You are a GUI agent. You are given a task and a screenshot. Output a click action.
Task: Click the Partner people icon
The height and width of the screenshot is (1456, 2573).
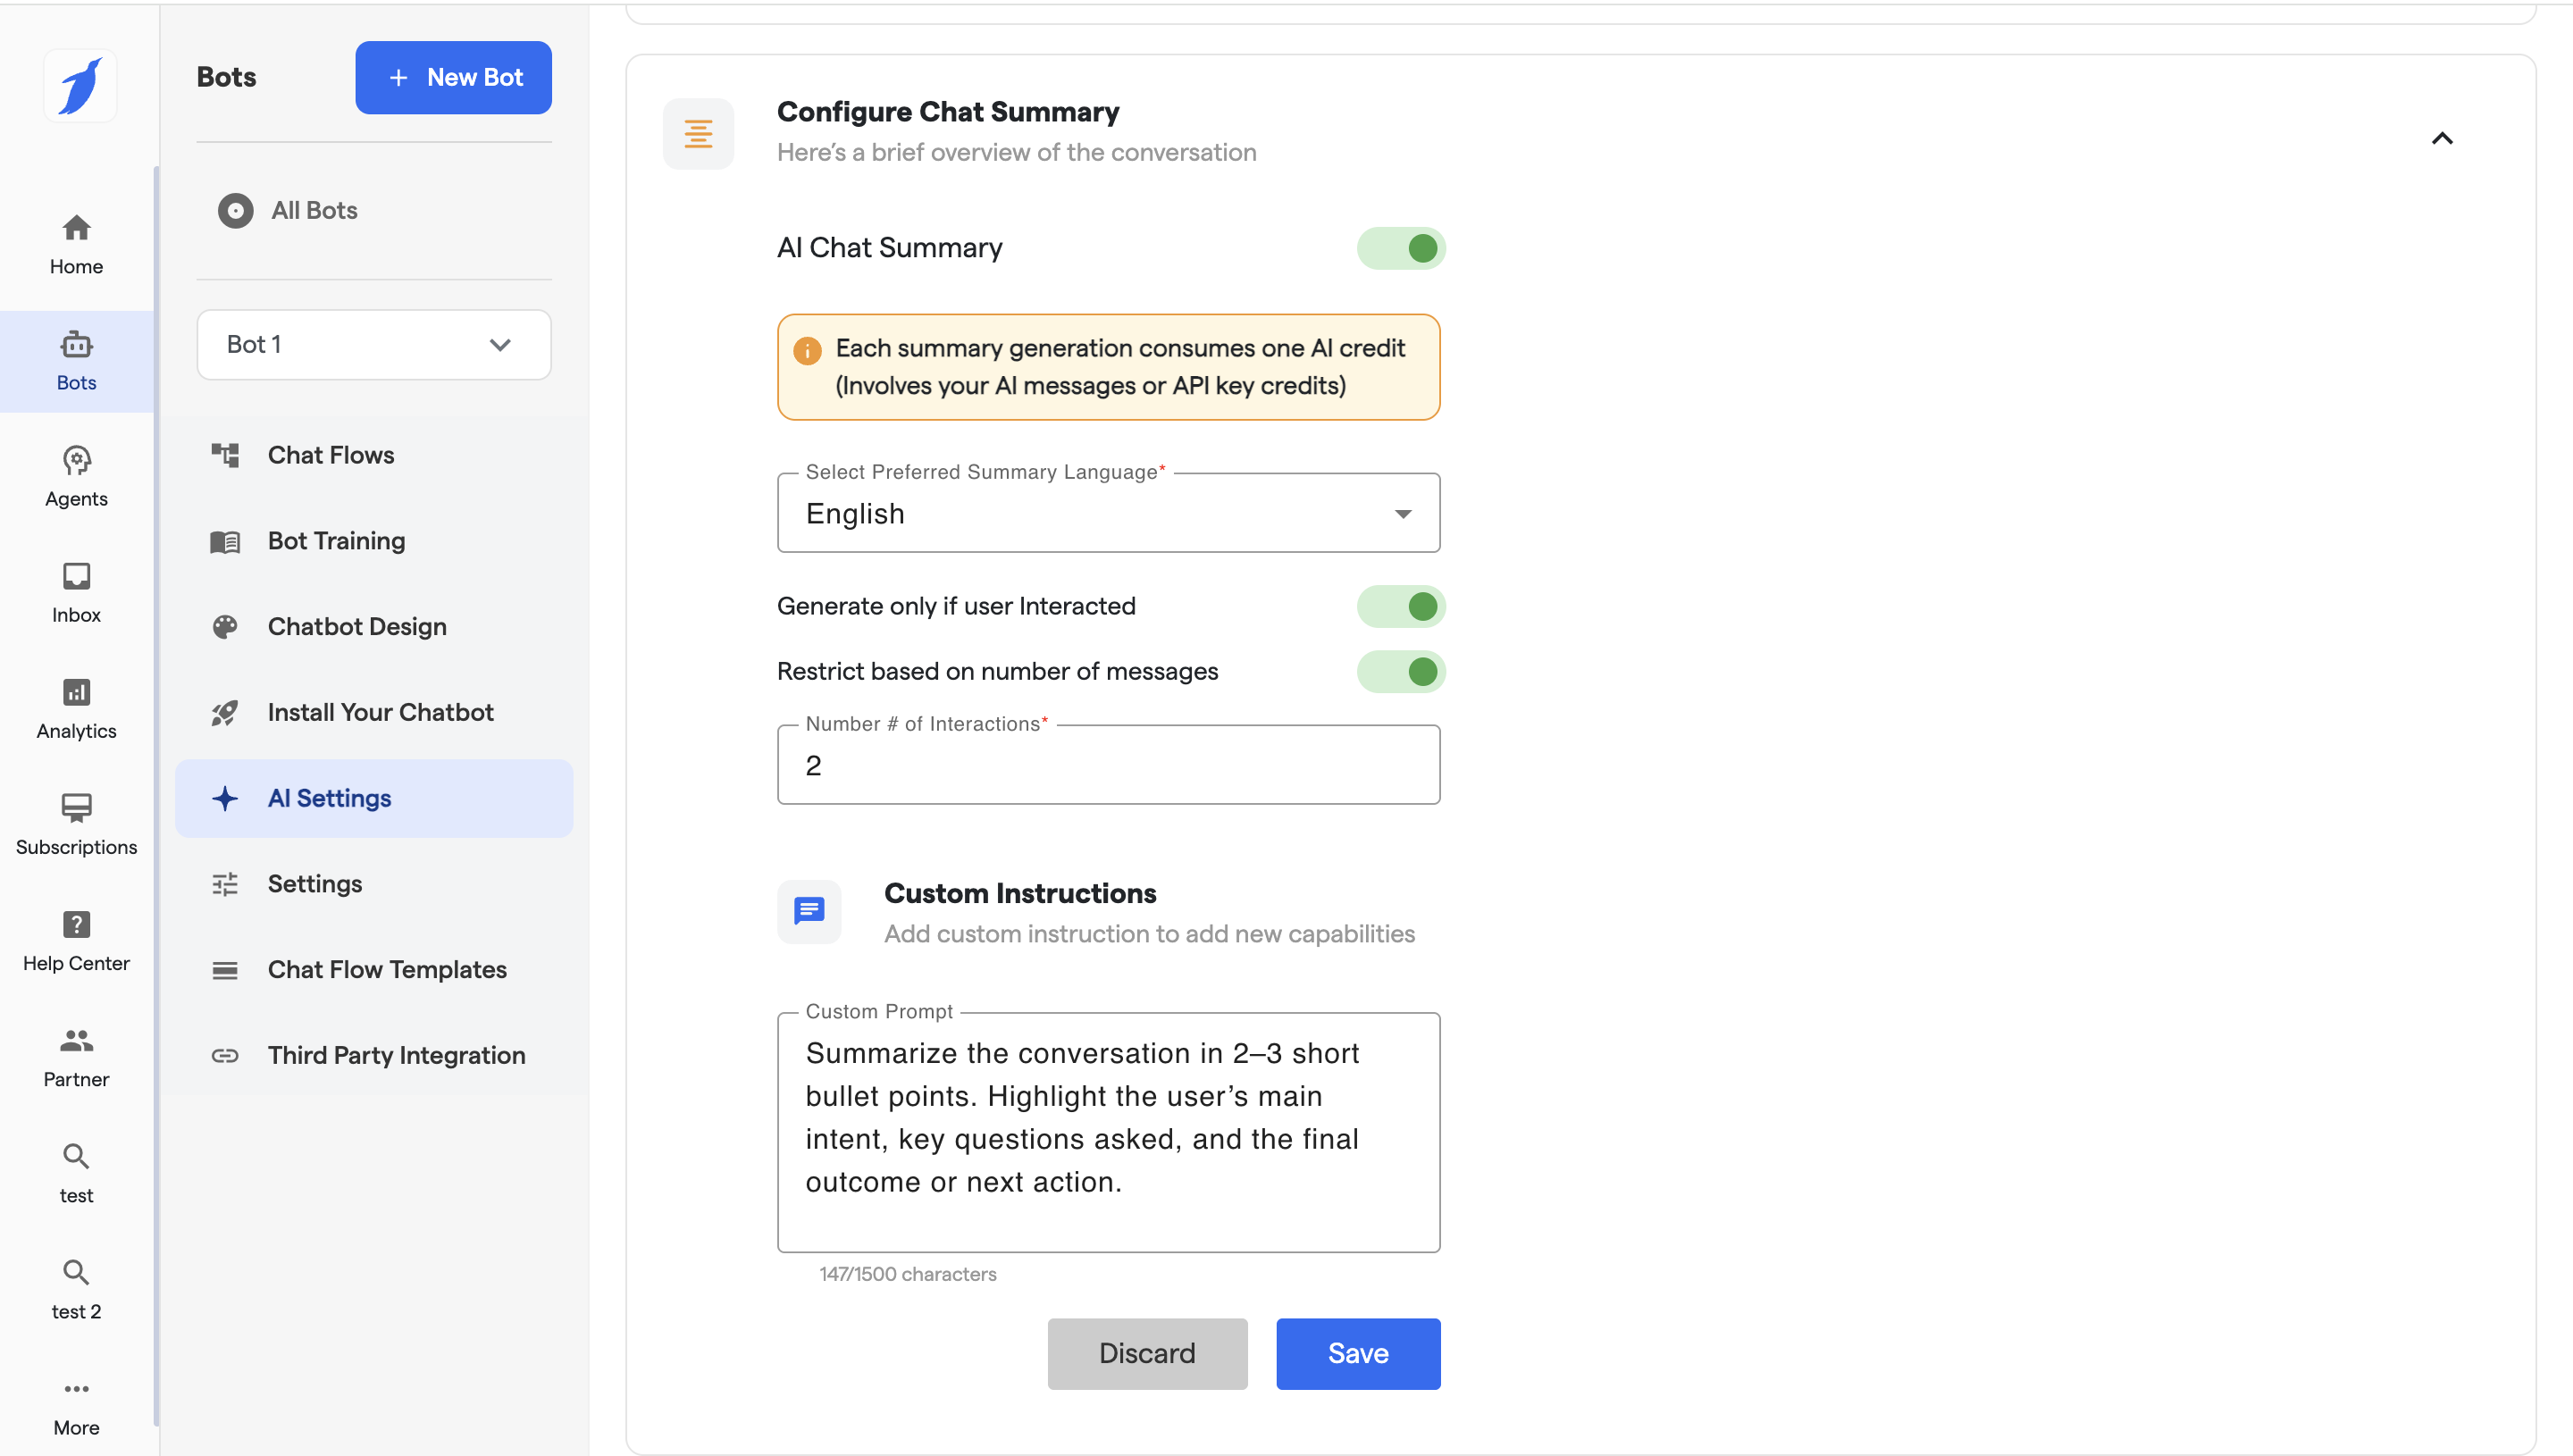[x=76, y=1041]
